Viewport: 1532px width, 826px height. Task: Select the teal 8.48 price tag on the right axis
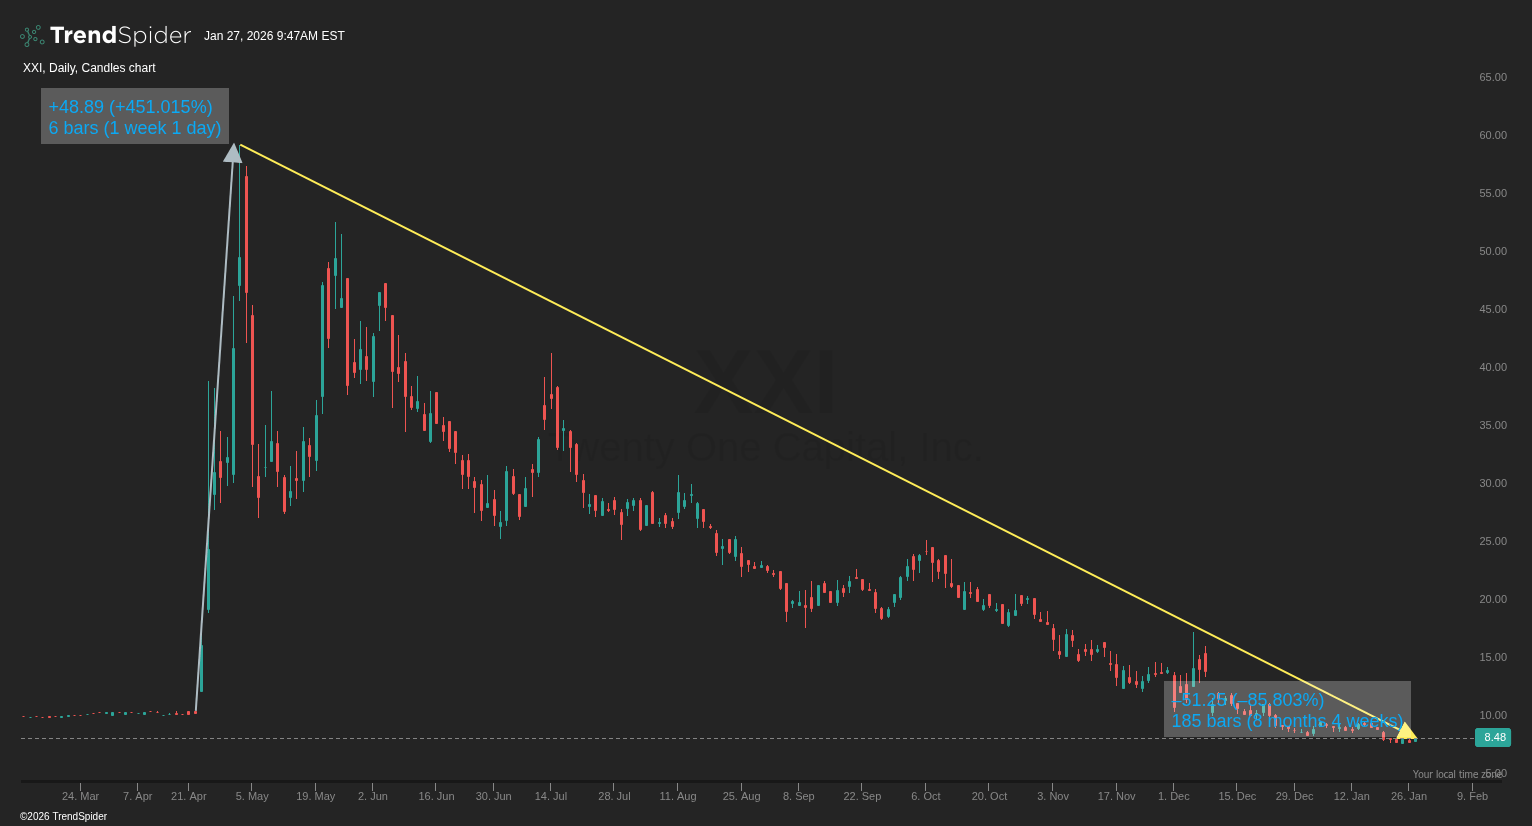point(1493,737)
